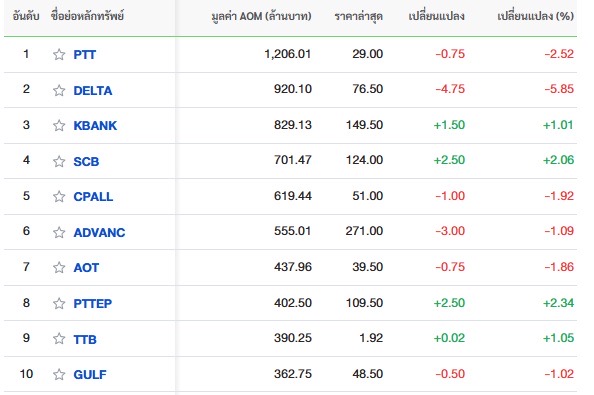The height and width of the screenshot is (395, 594).
Task: Go to the ADVANC symbol link
Action: click(x=99, y=233)
